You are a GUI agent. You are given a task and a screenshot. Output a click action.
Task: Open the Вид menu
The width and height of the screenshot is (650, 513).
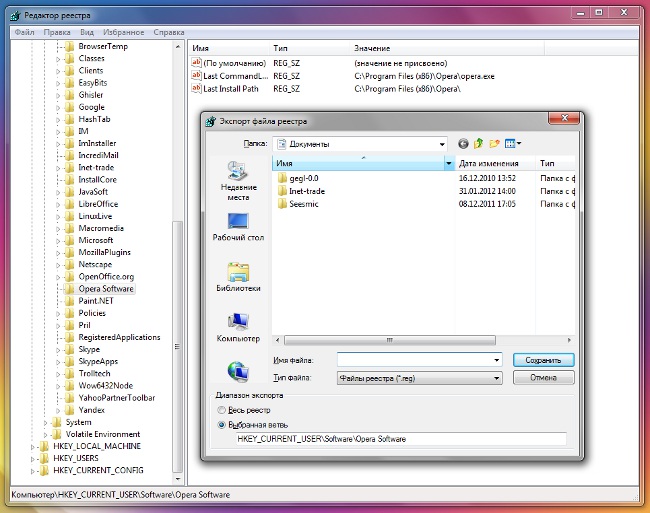[x=87, y=32]
